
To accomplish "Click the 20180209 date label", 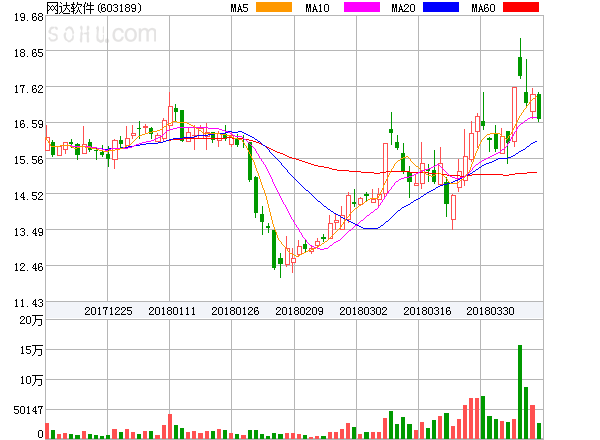I will [299, 311].
